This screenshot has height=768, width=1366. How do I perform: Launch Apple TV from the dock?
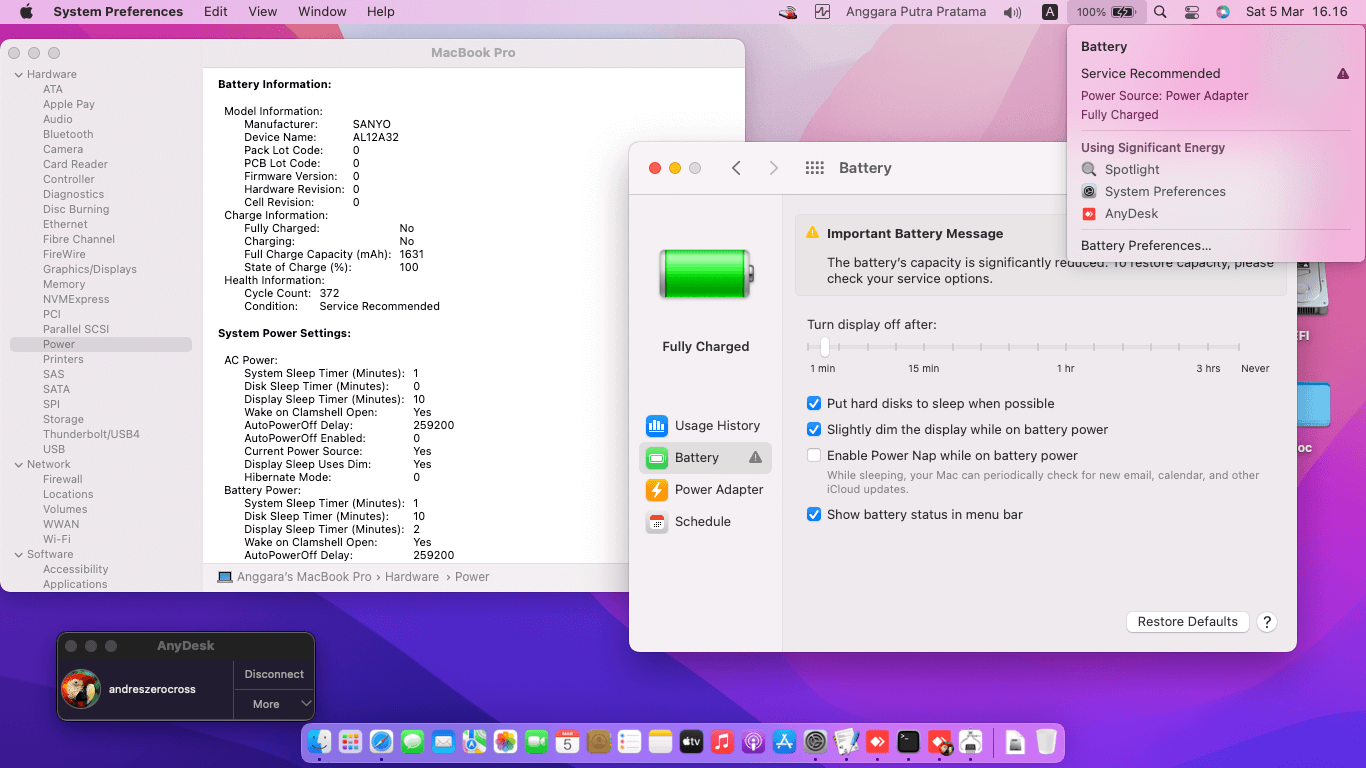[x=691, y=741]
